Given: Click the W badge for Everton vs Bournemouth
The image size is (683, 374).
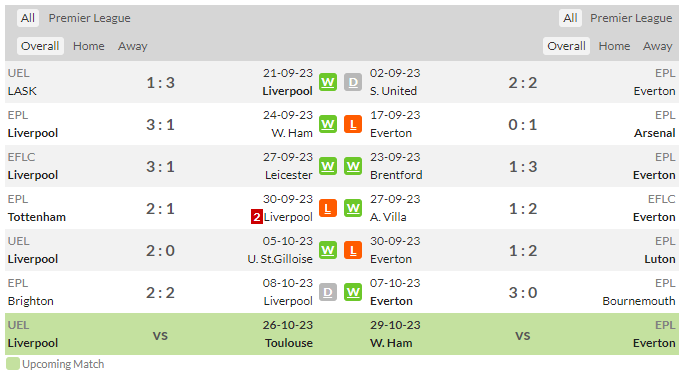Looking at the screenshot, I should coord(353,293).
